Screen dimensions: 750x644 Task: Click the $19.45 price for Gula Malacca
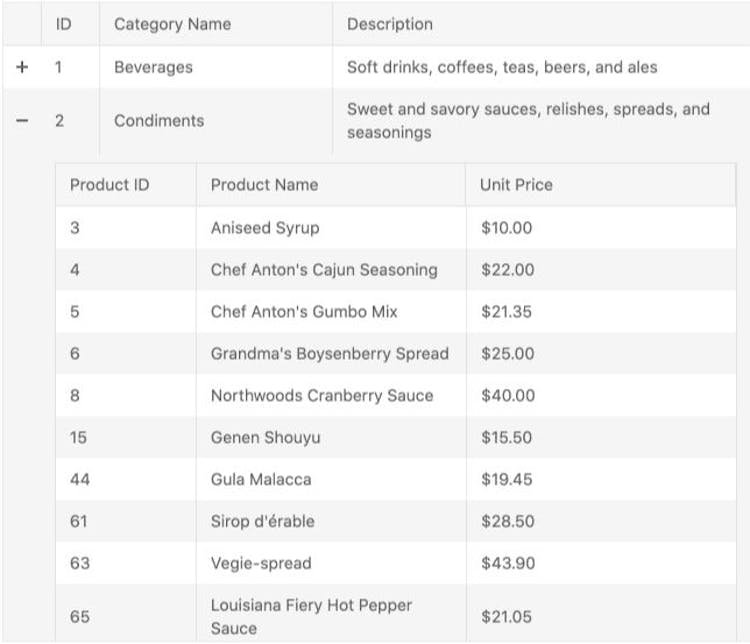click(507, 480)
